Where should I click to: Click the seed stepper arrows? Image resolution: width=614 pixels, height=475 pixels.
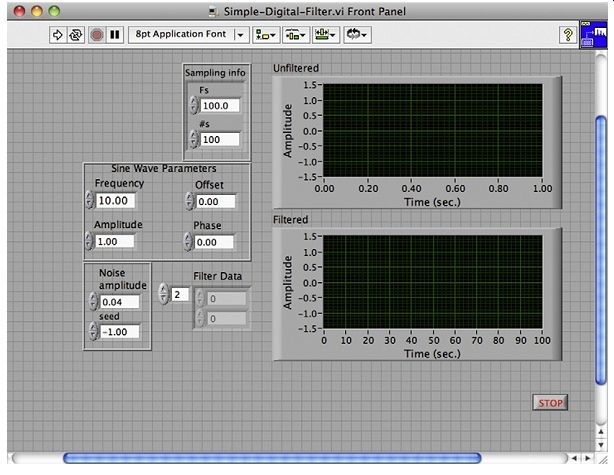coord(93,331)
